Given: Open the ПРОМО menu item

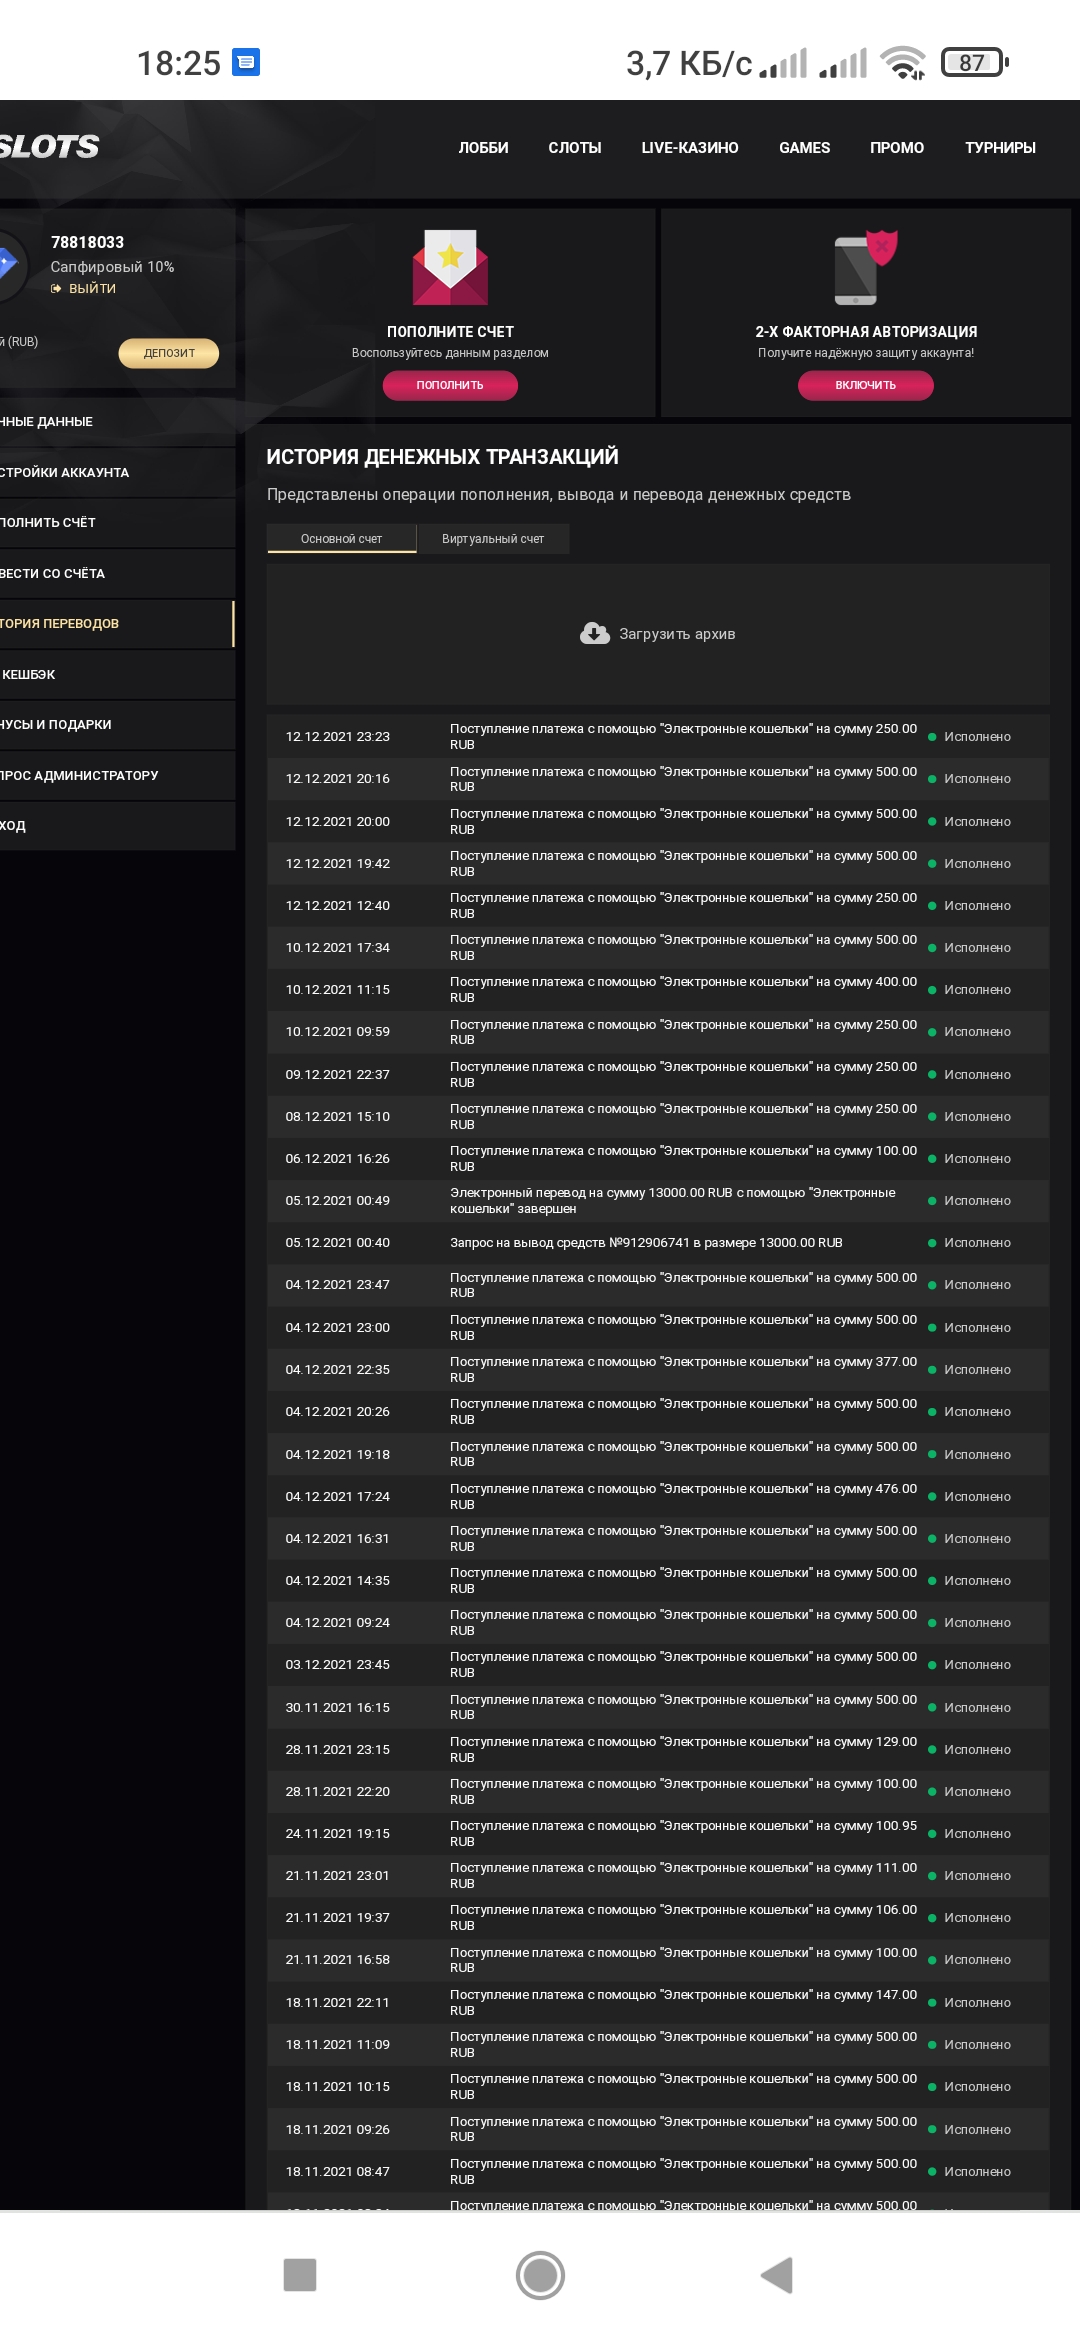Looking at the screenshot, I should pos(897,148).
